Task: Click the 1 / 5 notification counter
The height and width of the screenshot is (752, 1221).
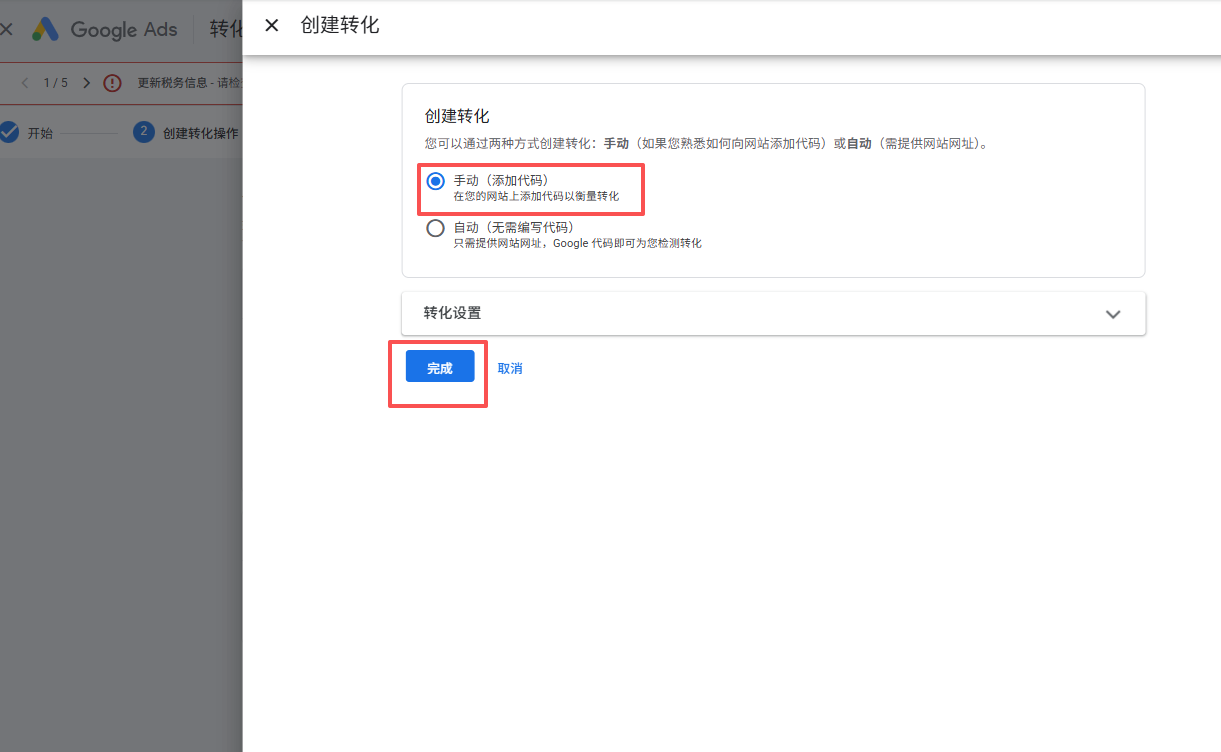Action: pos(56,83)
